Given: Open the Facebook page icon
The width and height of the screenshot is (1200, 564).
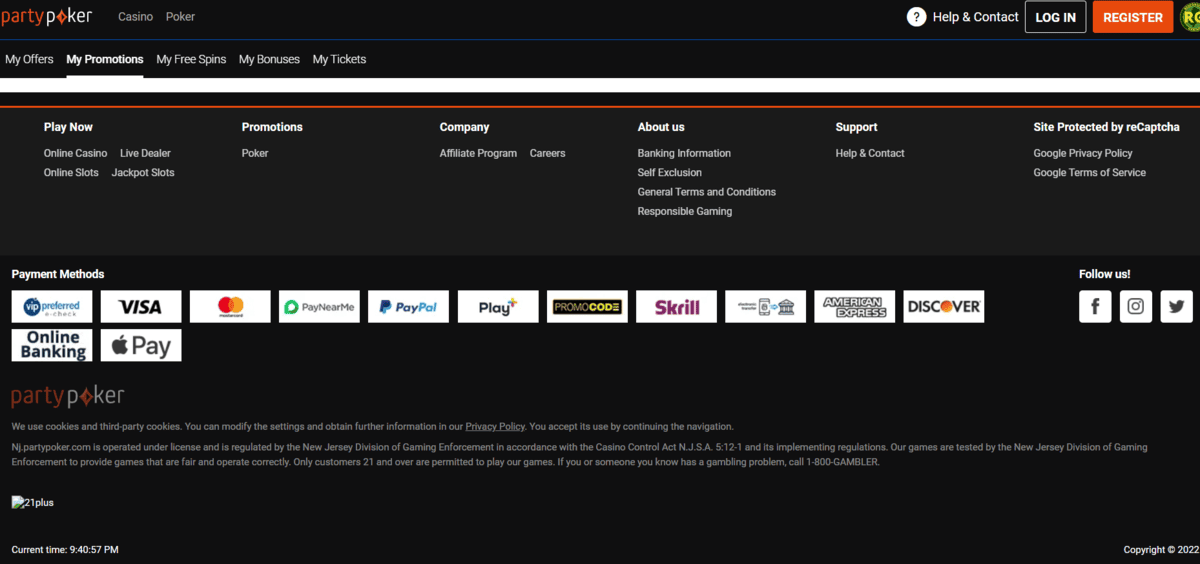Looking at the screenshot, I should click(x=1095, y=307).
